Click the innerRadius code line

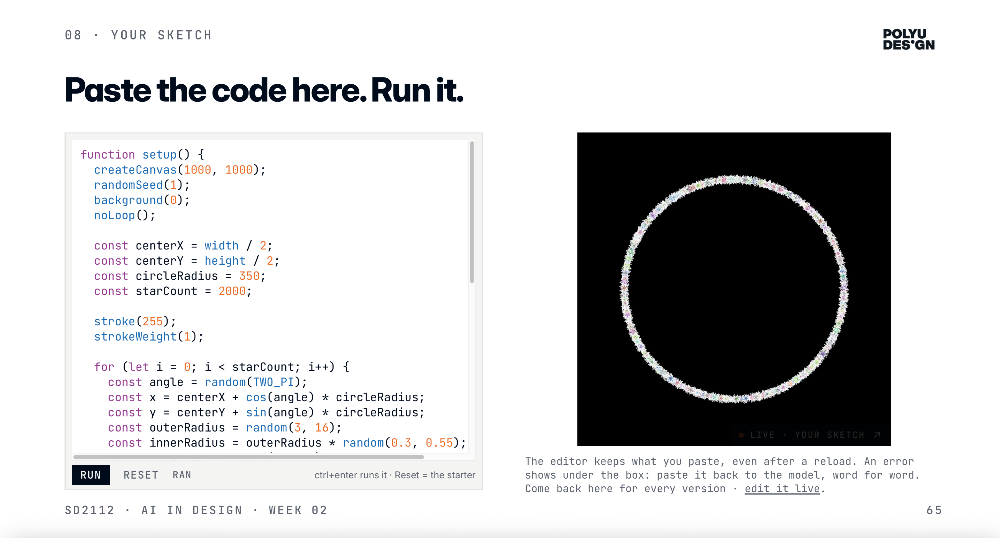(x=286, y=443)
